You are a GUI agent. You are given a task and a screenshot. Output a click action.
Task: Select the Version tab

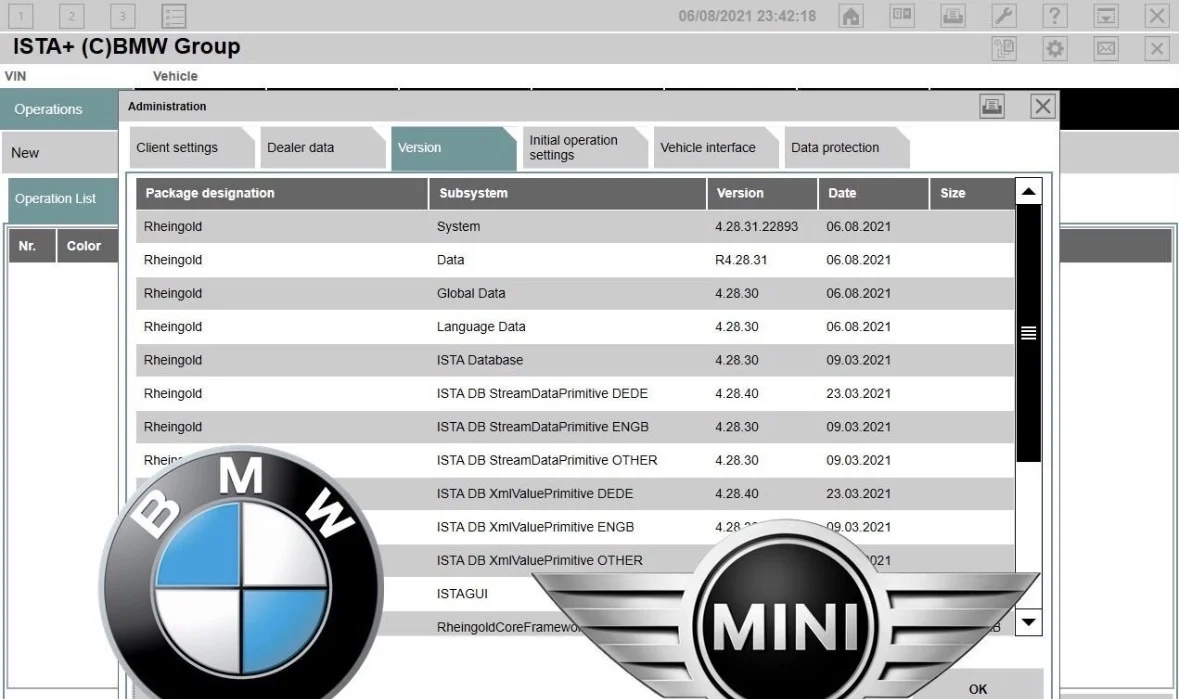pos(453,147)
